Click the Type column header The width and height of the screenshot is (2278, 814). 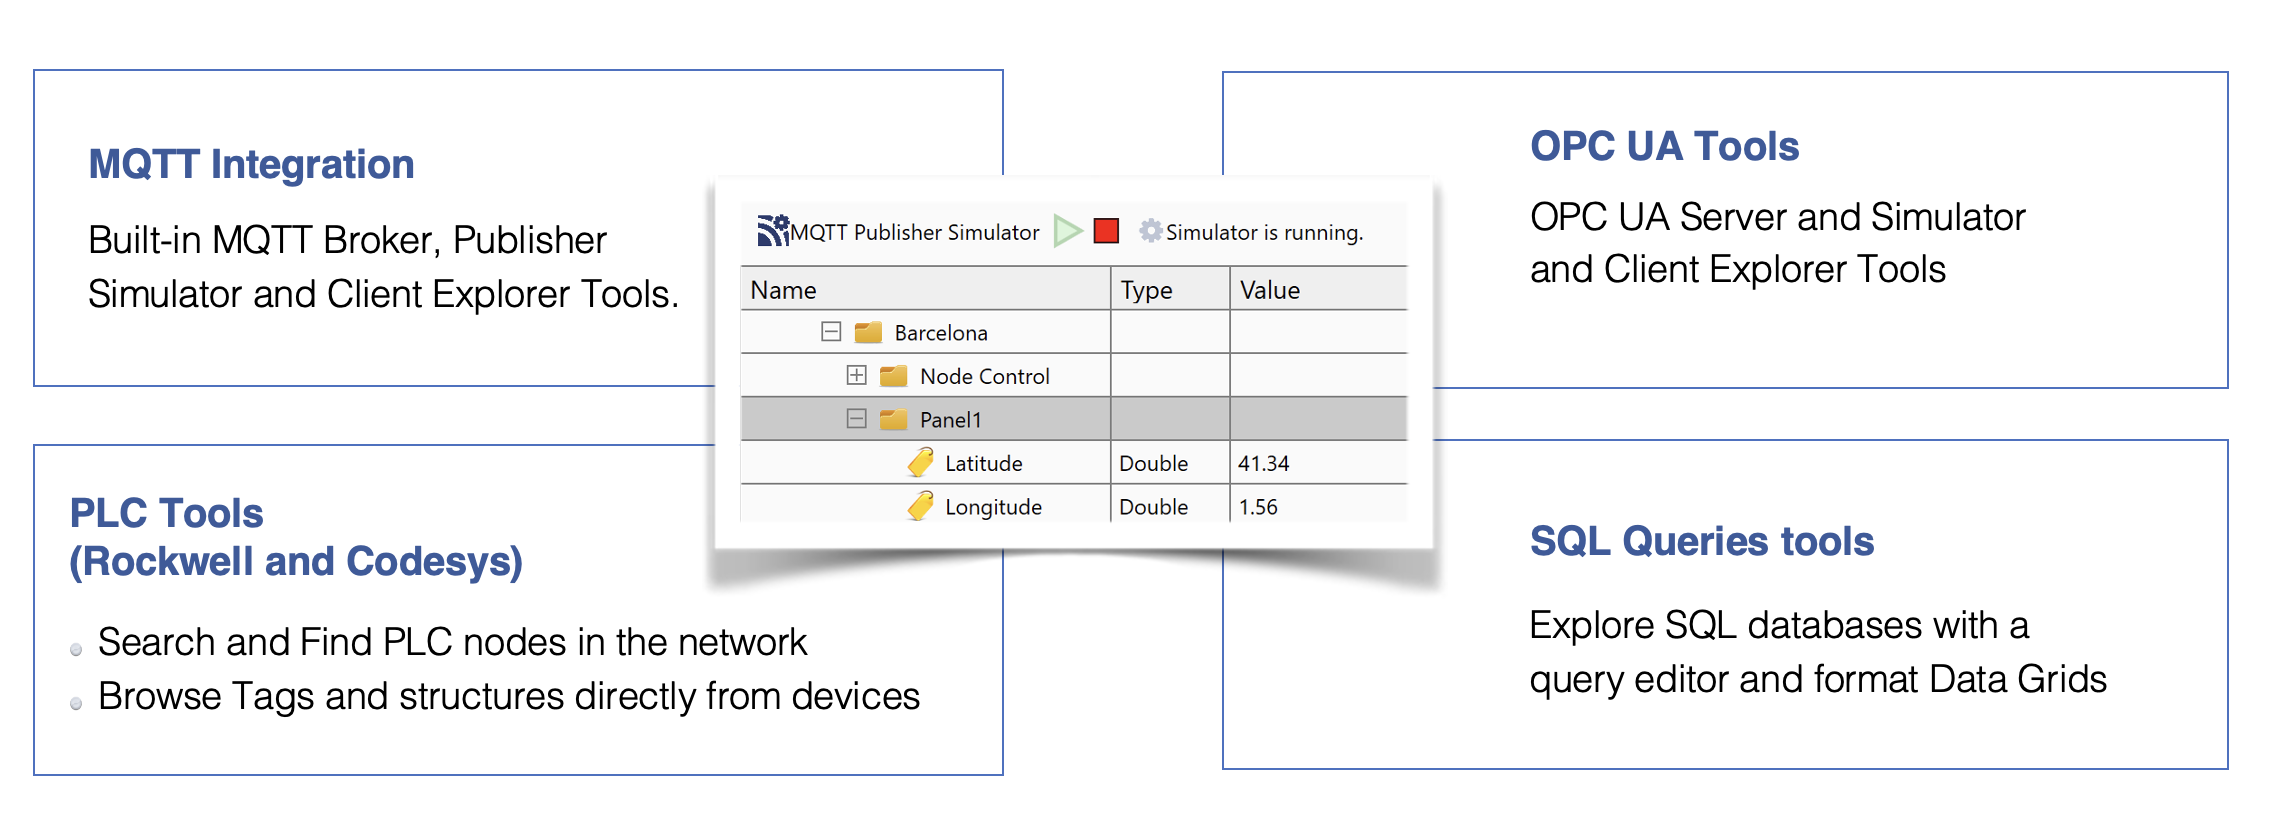coord(1146,290)
